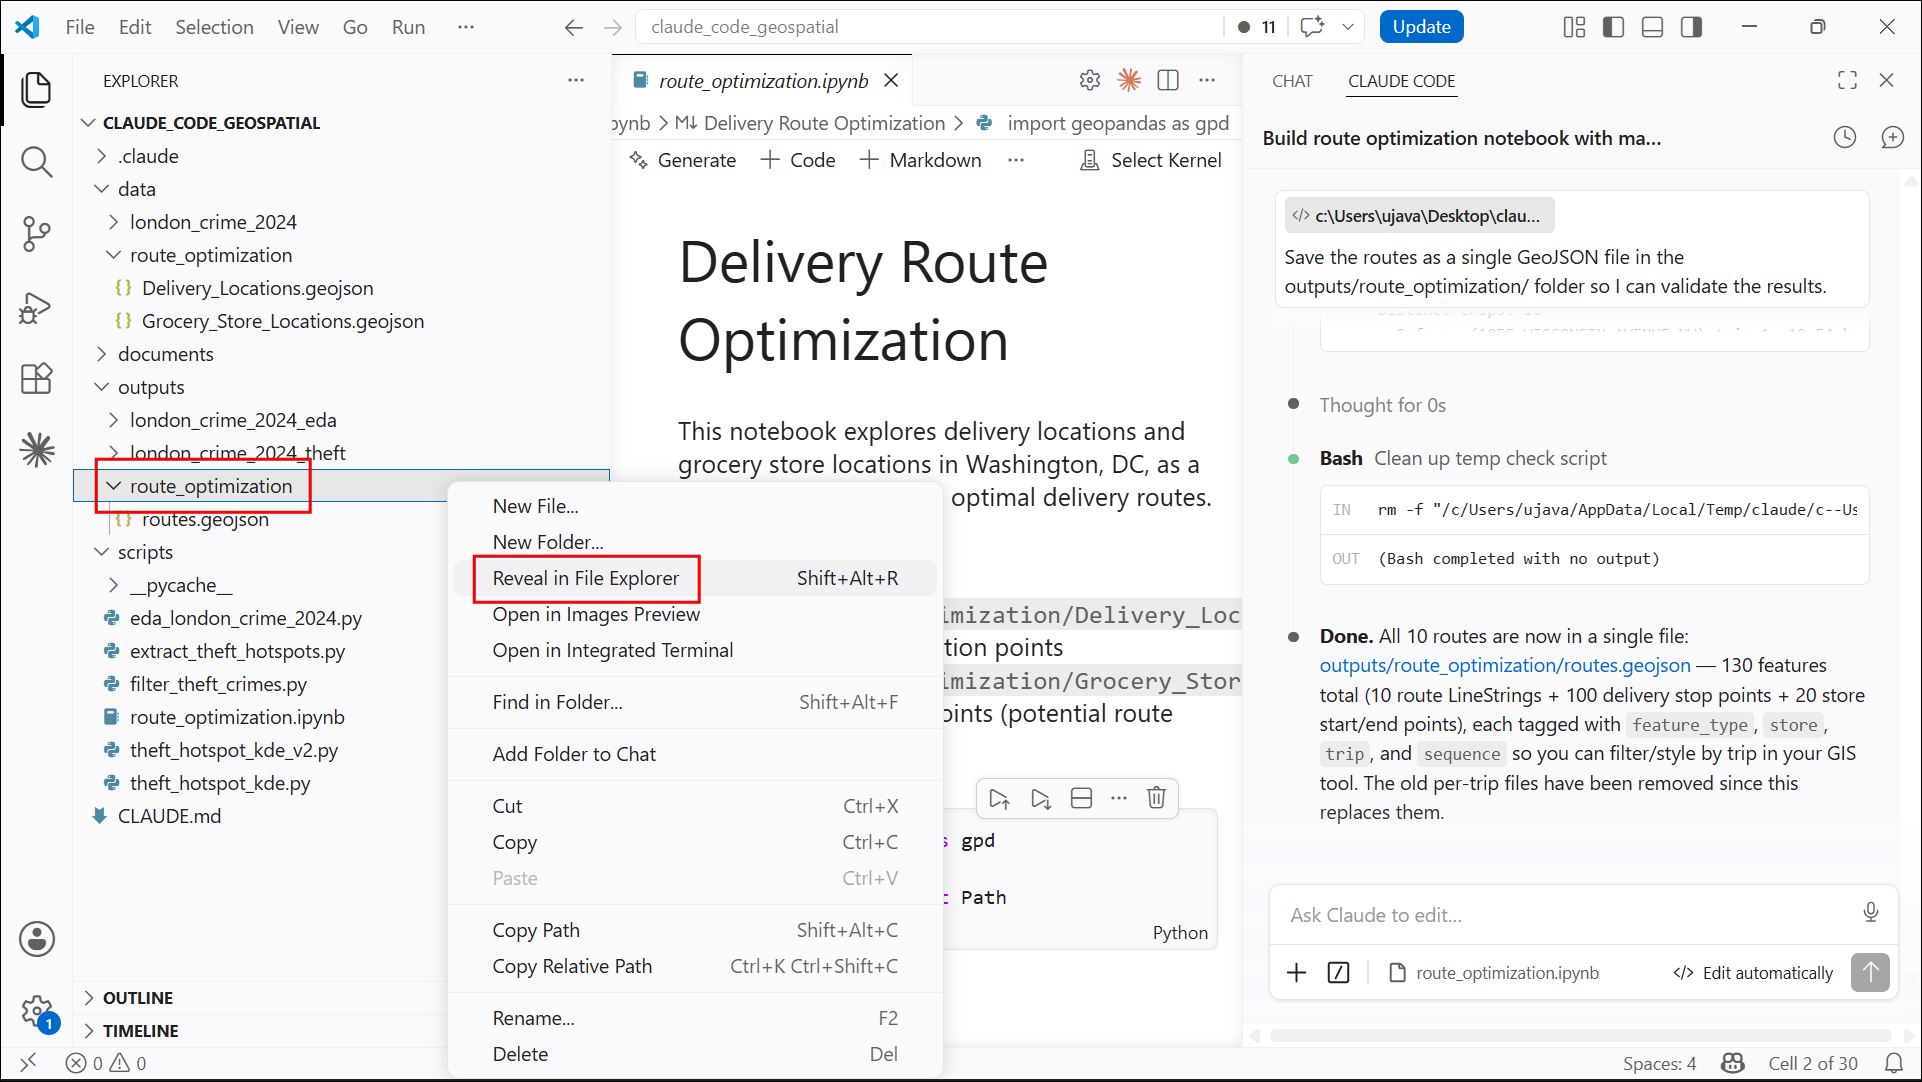This screenshot has width=1922, height=1082.
Task: Select New File... from context menu
Action: click(695, 506)
